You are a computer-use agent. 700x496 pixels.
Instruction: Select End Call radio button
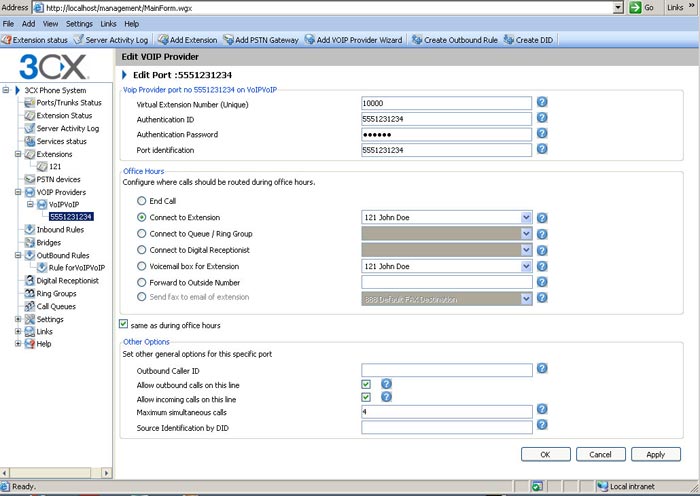pyautogui.click(x=142, y=201)
